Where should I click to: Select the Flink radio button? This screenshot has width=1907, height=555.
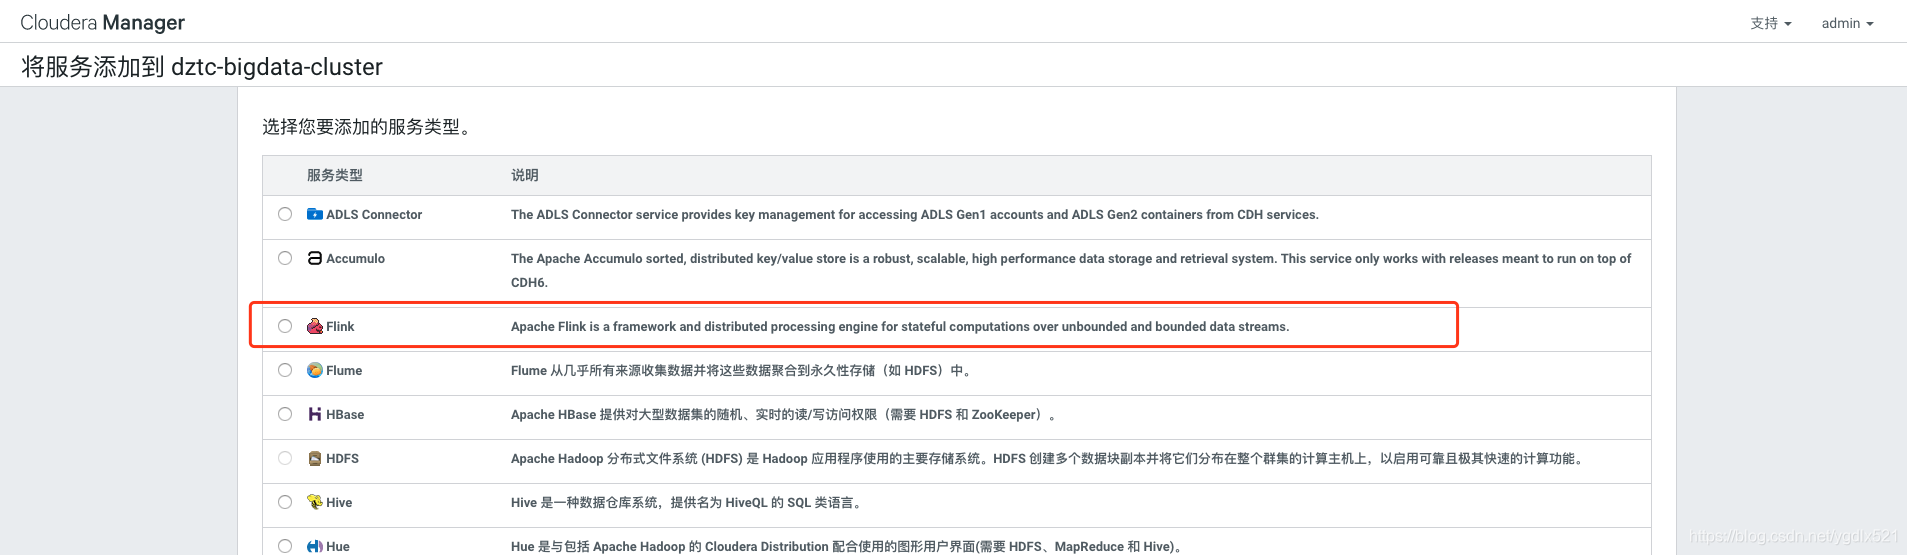tap(285, 326)
